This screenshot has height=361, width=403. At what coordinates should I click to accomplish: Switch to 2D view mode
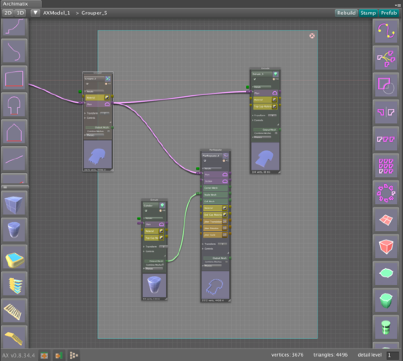8,13
